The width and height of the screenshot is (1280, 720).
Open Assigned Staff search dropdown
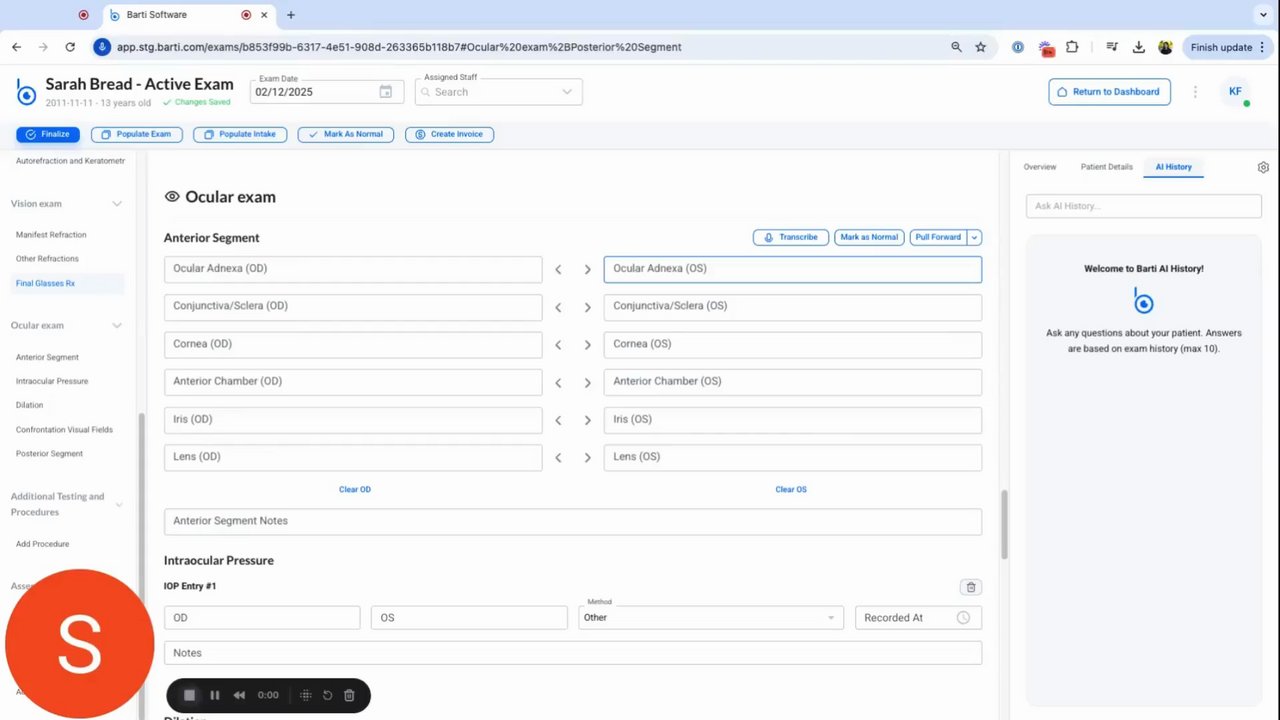[x=498, y=92]
